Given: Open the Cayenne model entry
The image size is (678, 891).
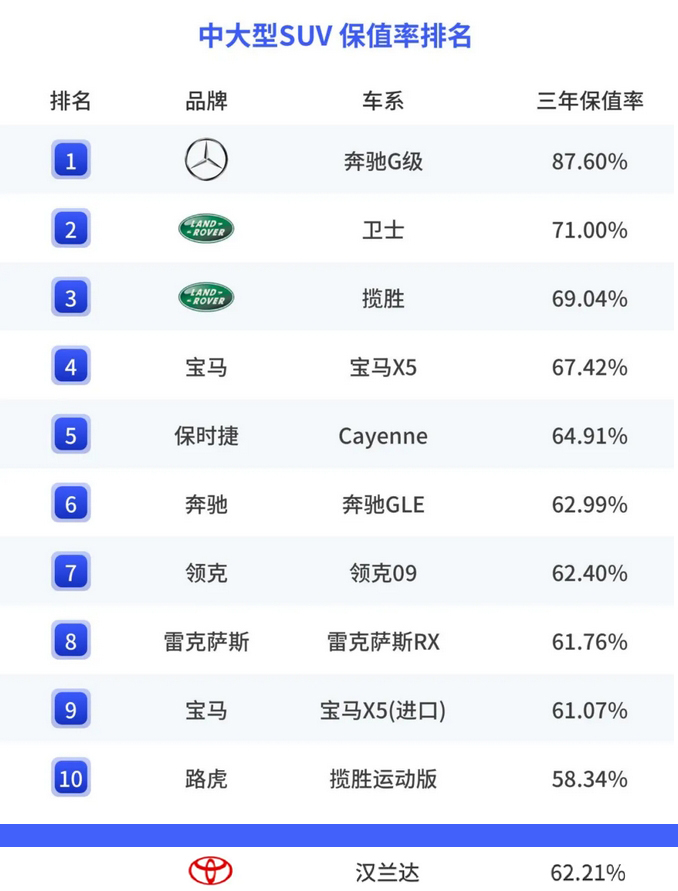Looking at the screenshot, I should (382, 436).
